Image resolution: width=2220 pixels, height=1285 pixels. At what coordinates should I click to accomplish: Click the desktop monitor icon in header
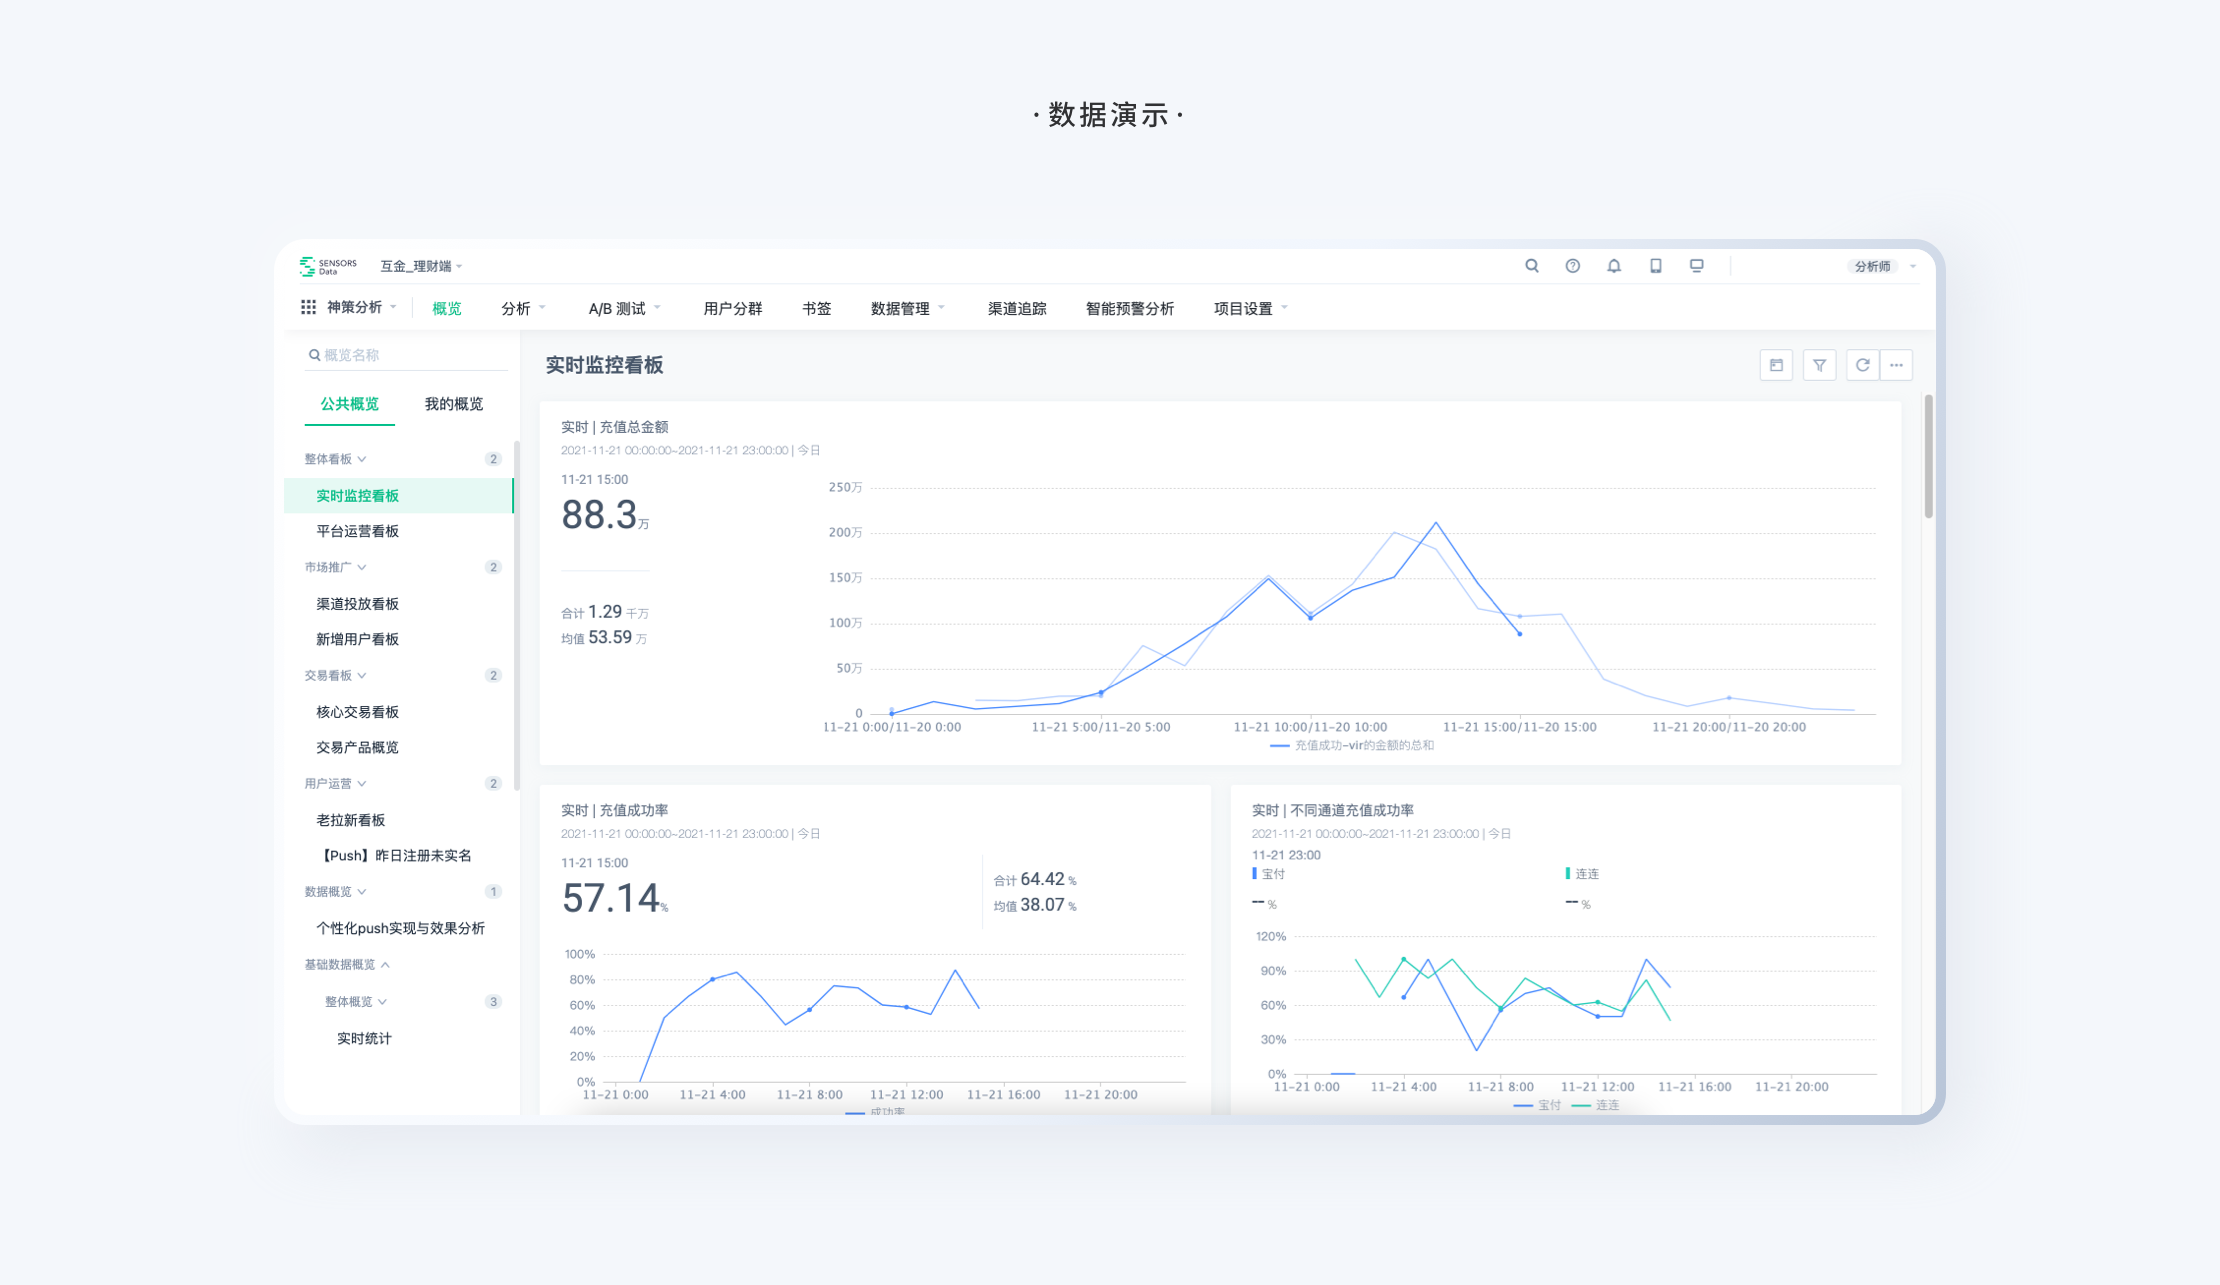[x=1696, y=266]
